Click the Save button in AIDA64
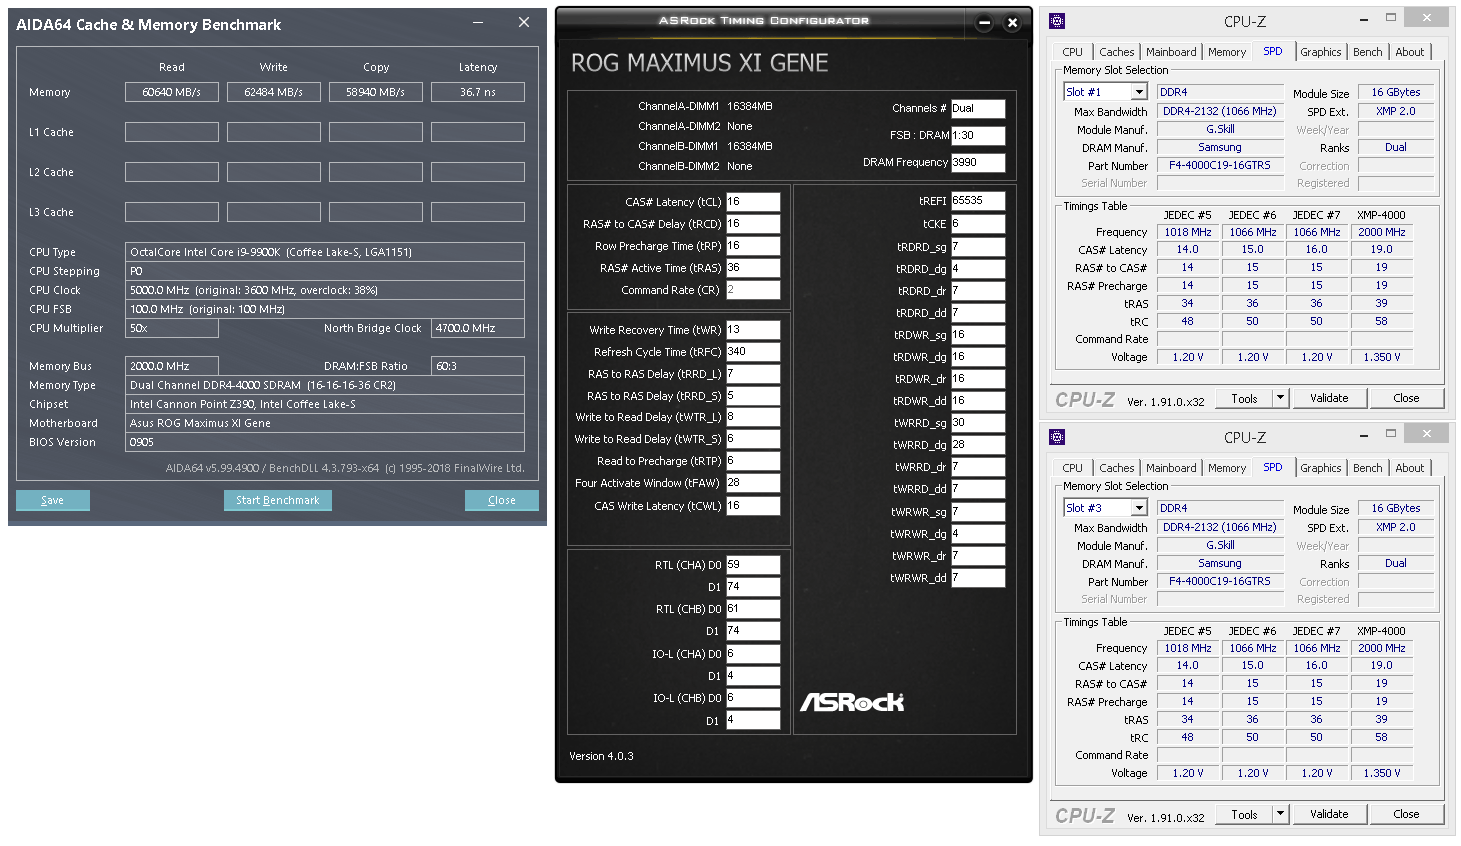1461x846 pixels. tap(53, 500)
